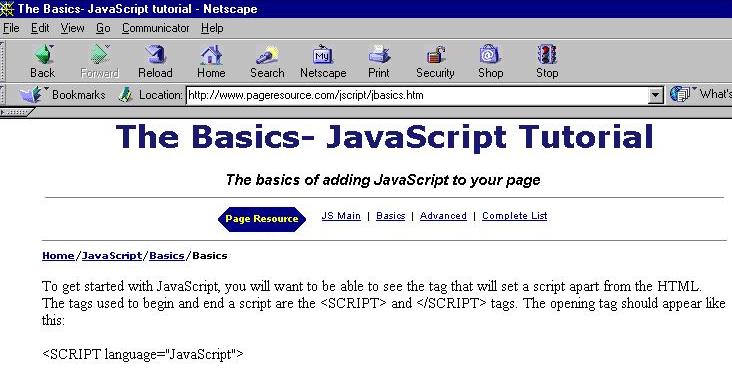This screenshot has height=376, width=732.
Task: Open the Search toolbar icon
Action: (x=267, y=55)
